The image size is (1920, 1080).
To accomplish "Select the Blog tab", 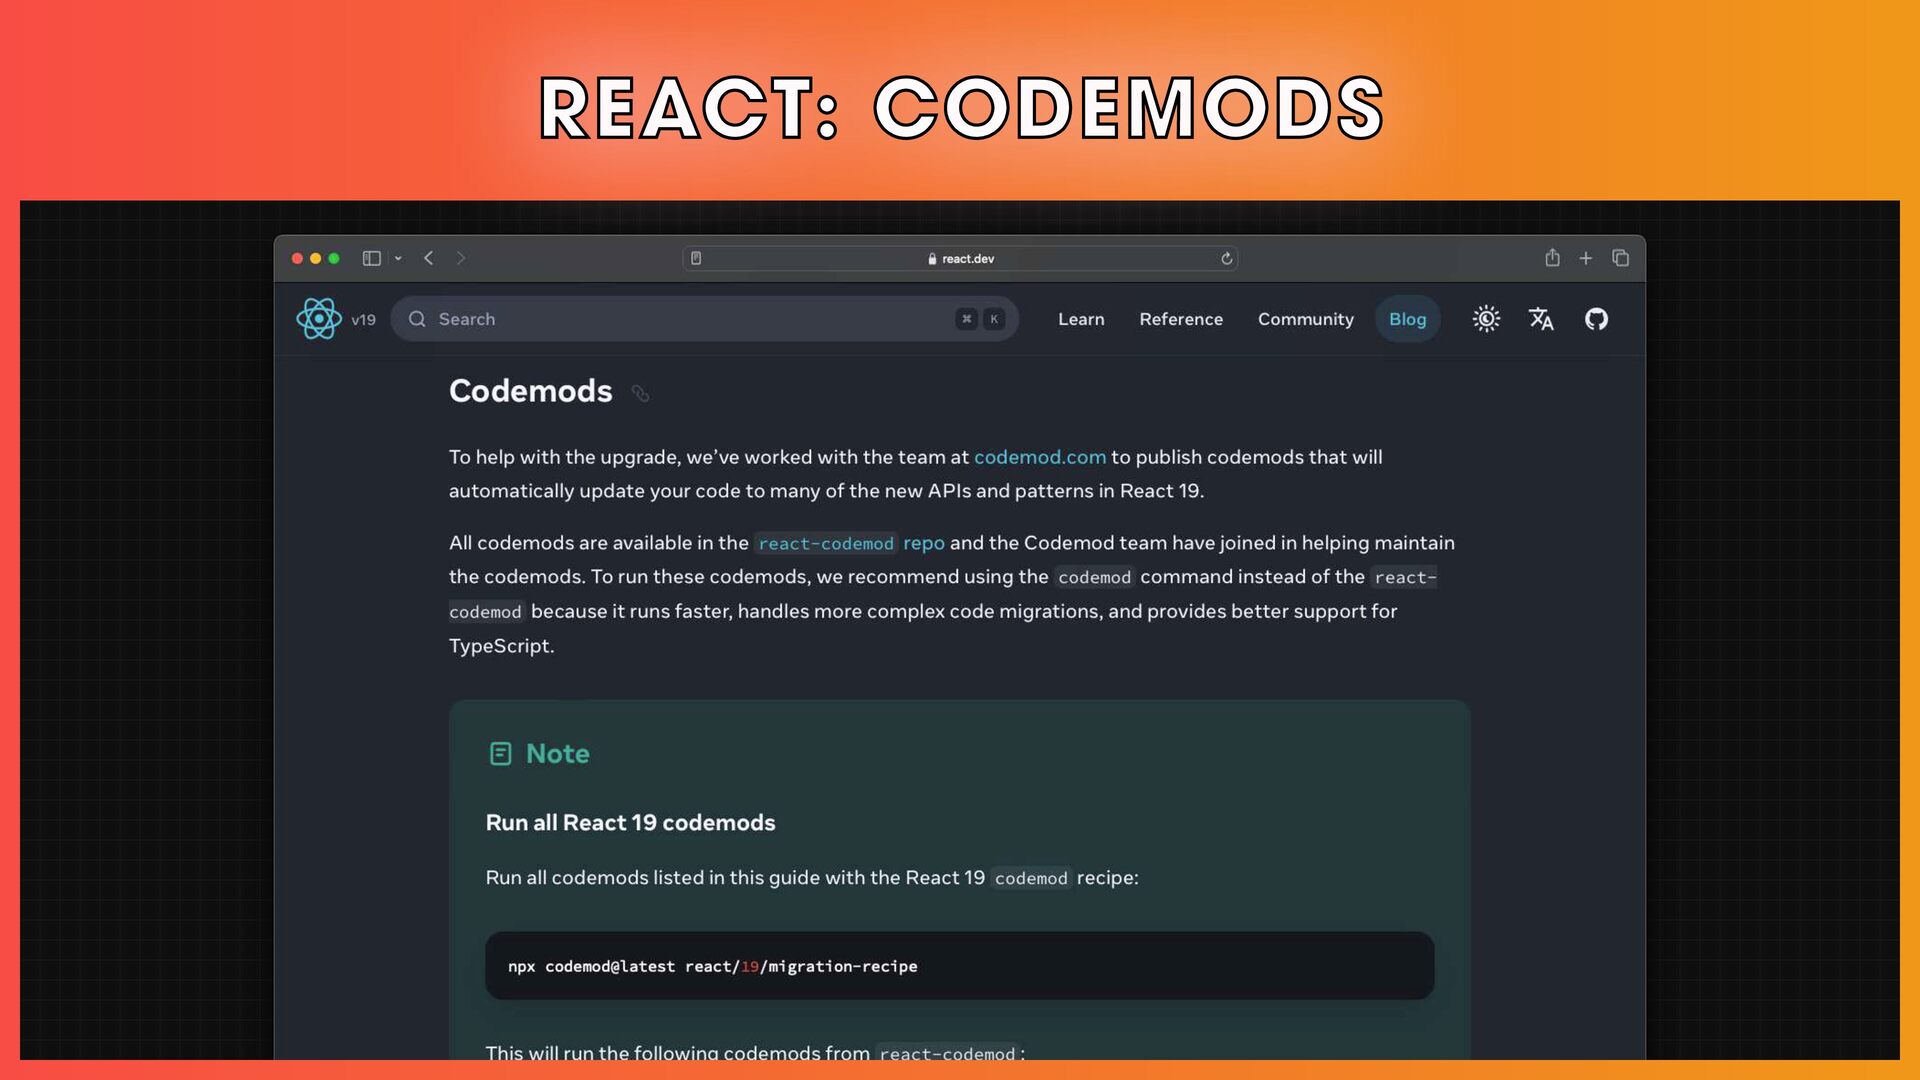I will coord(1407,319).
